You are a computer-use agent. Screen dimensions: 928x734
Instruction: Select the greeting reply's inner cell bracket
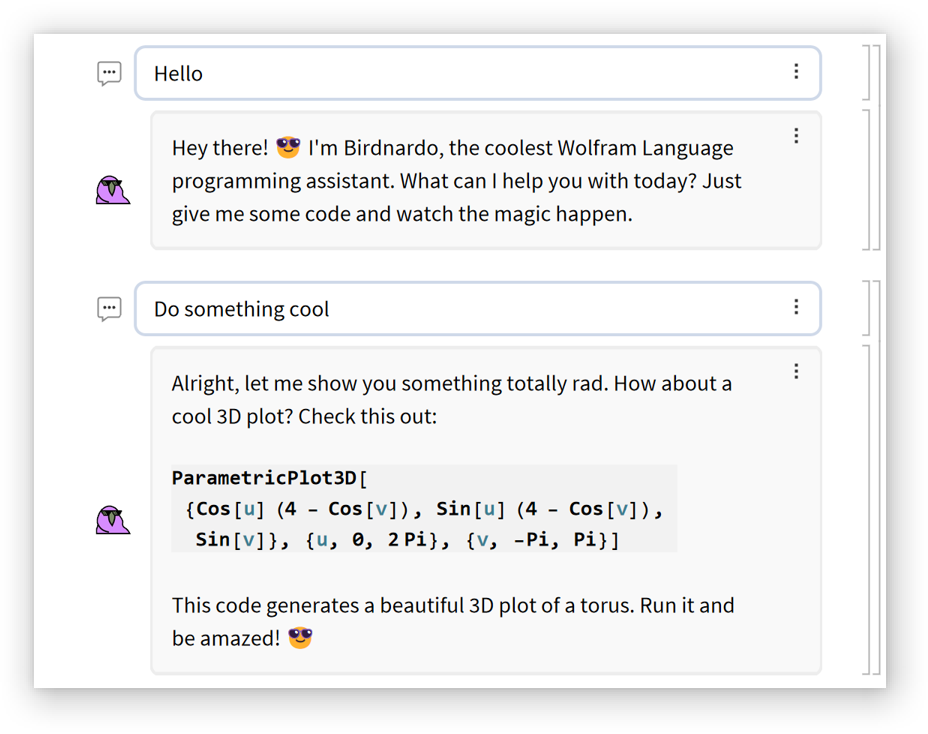click(x=866, y=180)
